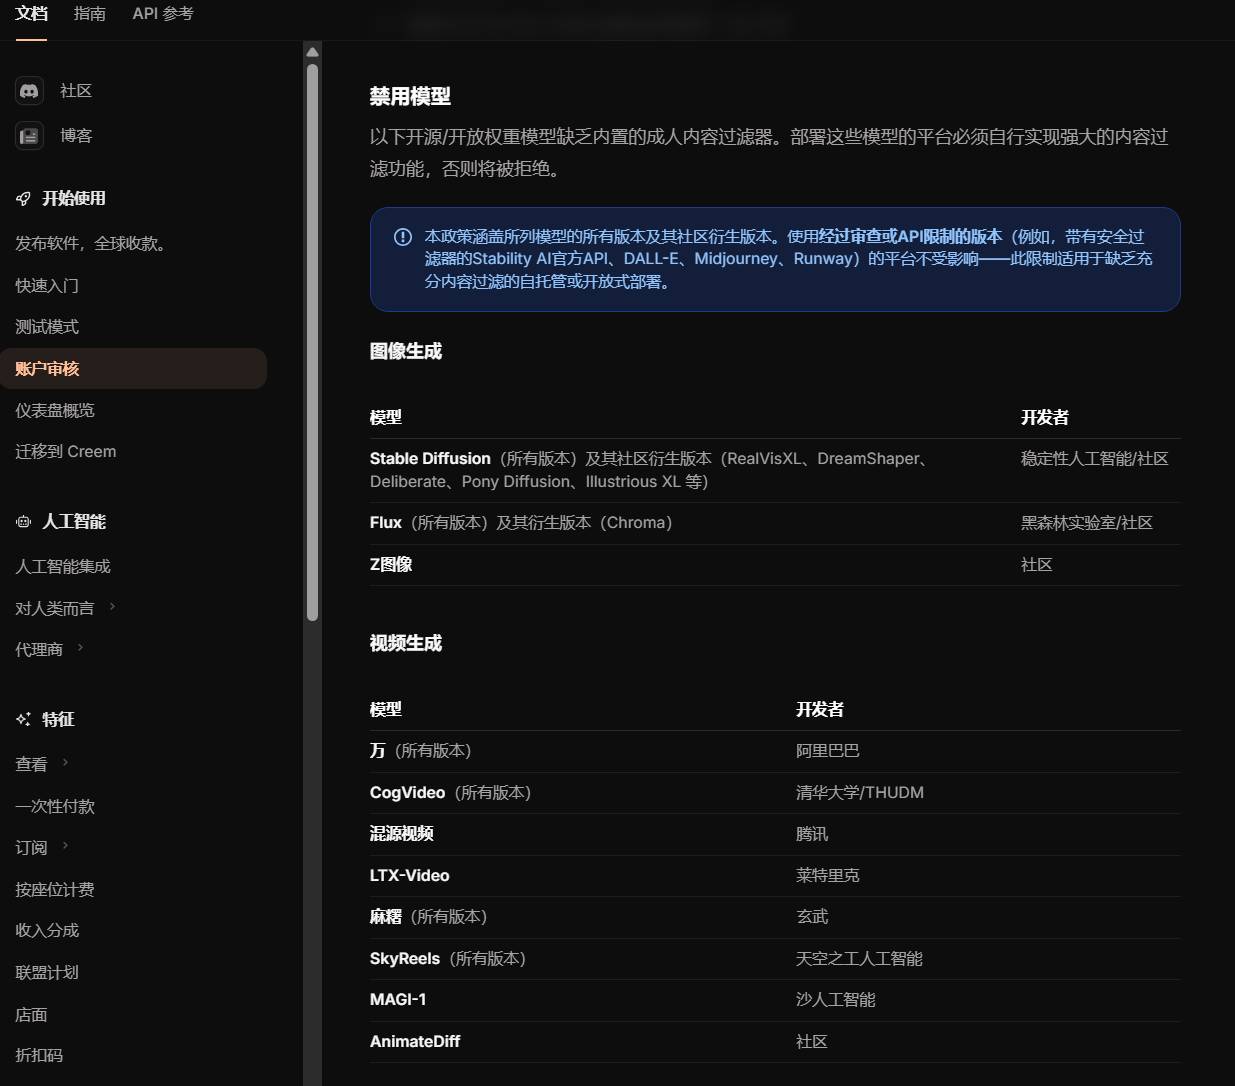1235x1086 pixels.
Task: Click the LTX-Video model cell
Action: (x=410, y=875)
